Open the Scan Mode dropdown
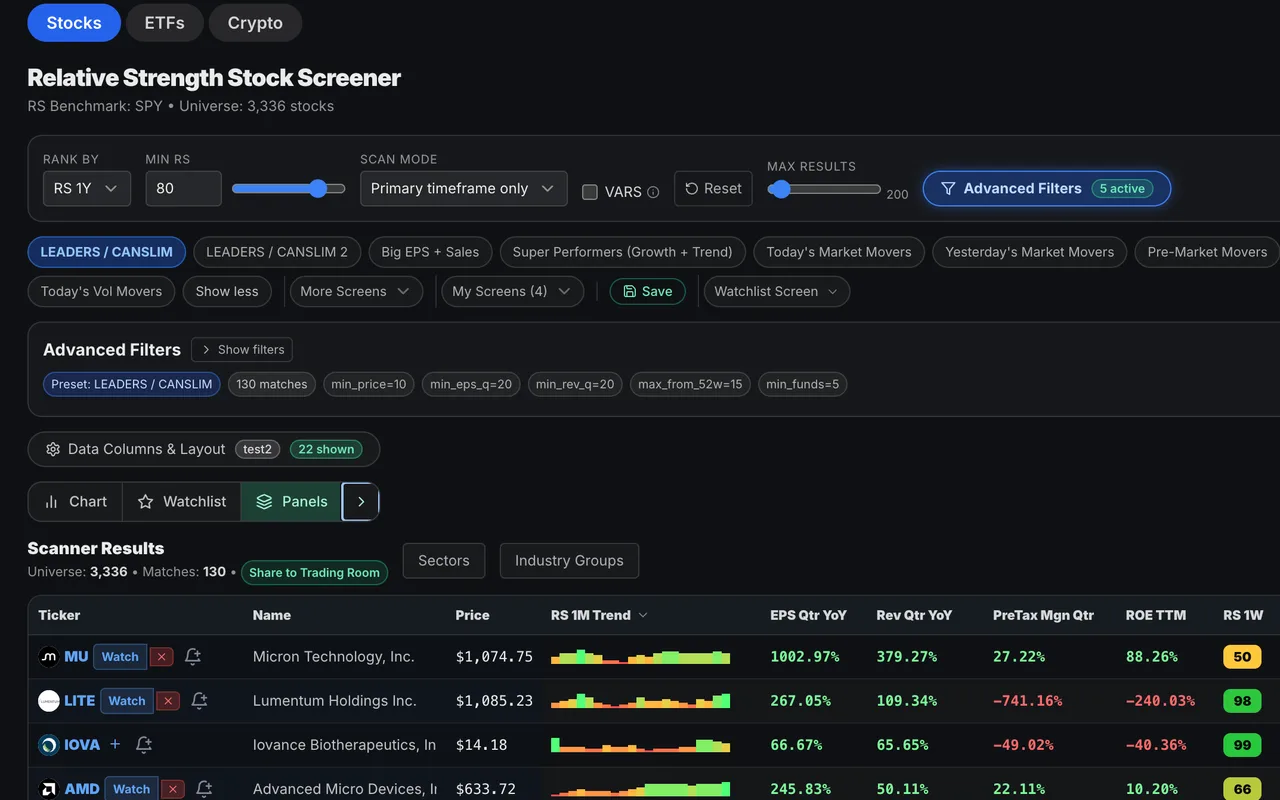 tap(463, 188)
